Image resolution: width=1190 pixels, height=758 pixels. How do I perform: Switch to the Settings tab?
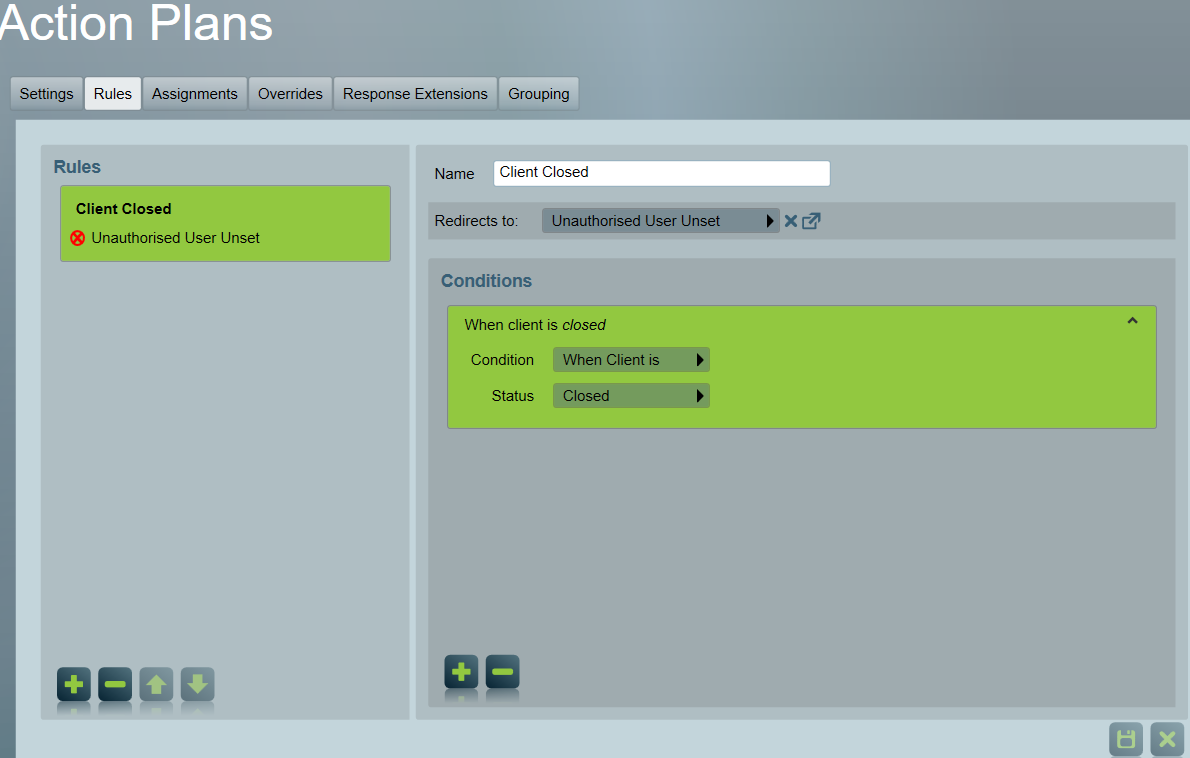coord(46,93)
